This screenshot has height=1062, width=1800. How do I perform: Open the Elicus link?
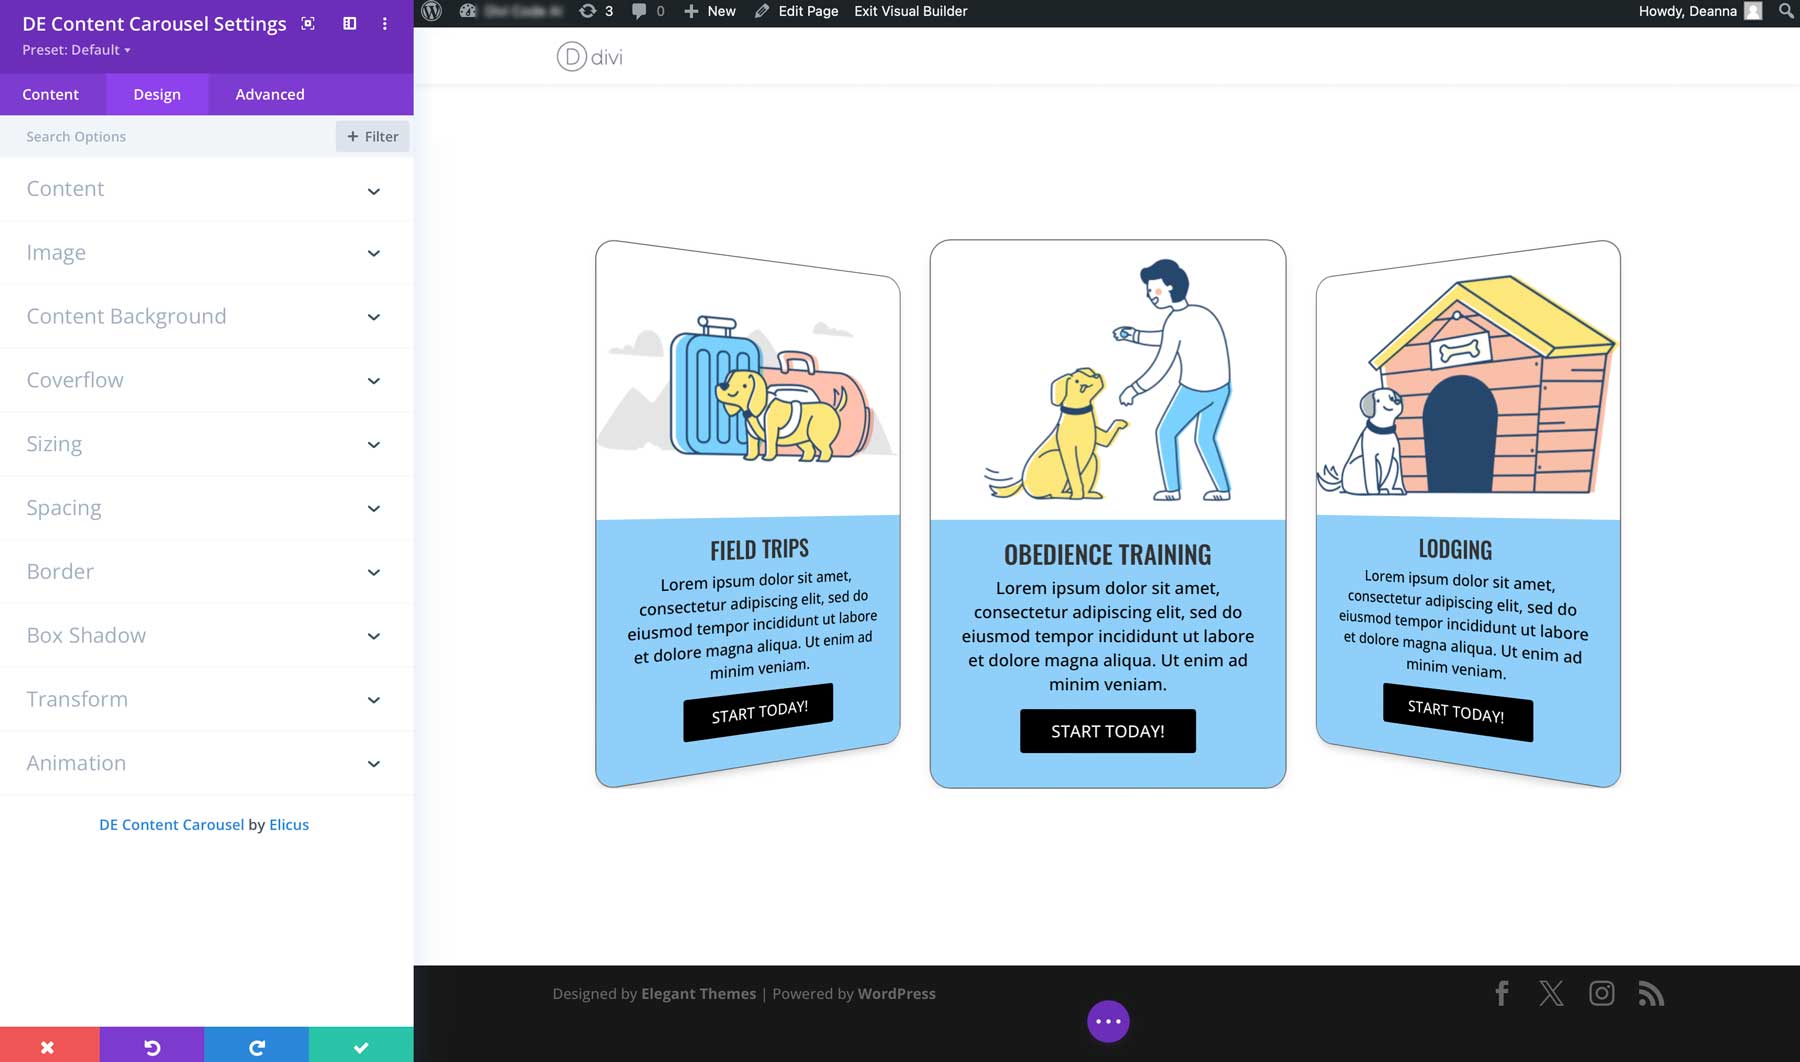pyautogui.click(x=289, y=824)
